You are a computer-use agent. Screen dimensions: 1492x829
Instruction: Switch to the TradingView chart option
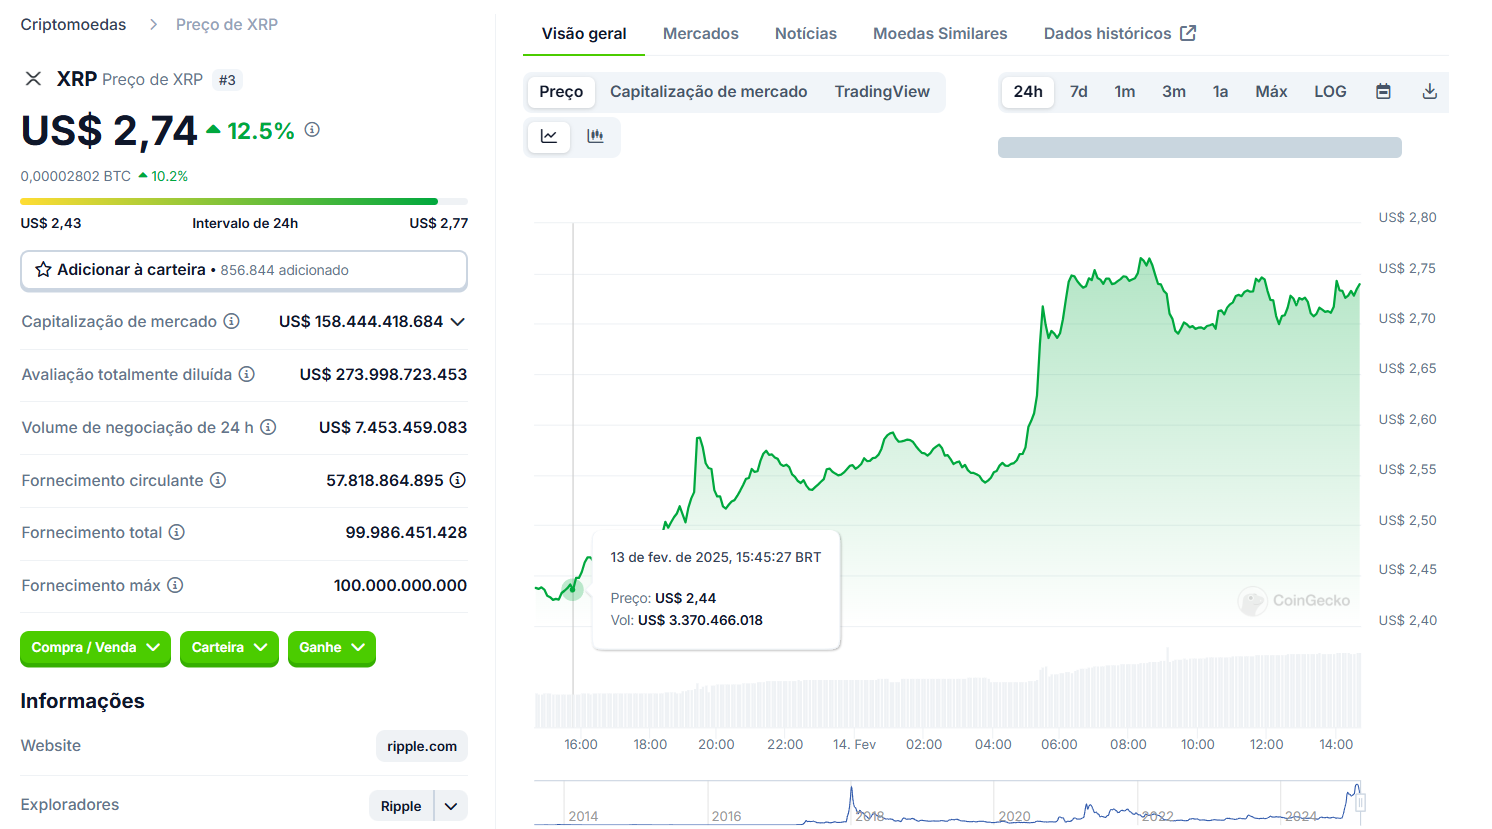[882, 92]
